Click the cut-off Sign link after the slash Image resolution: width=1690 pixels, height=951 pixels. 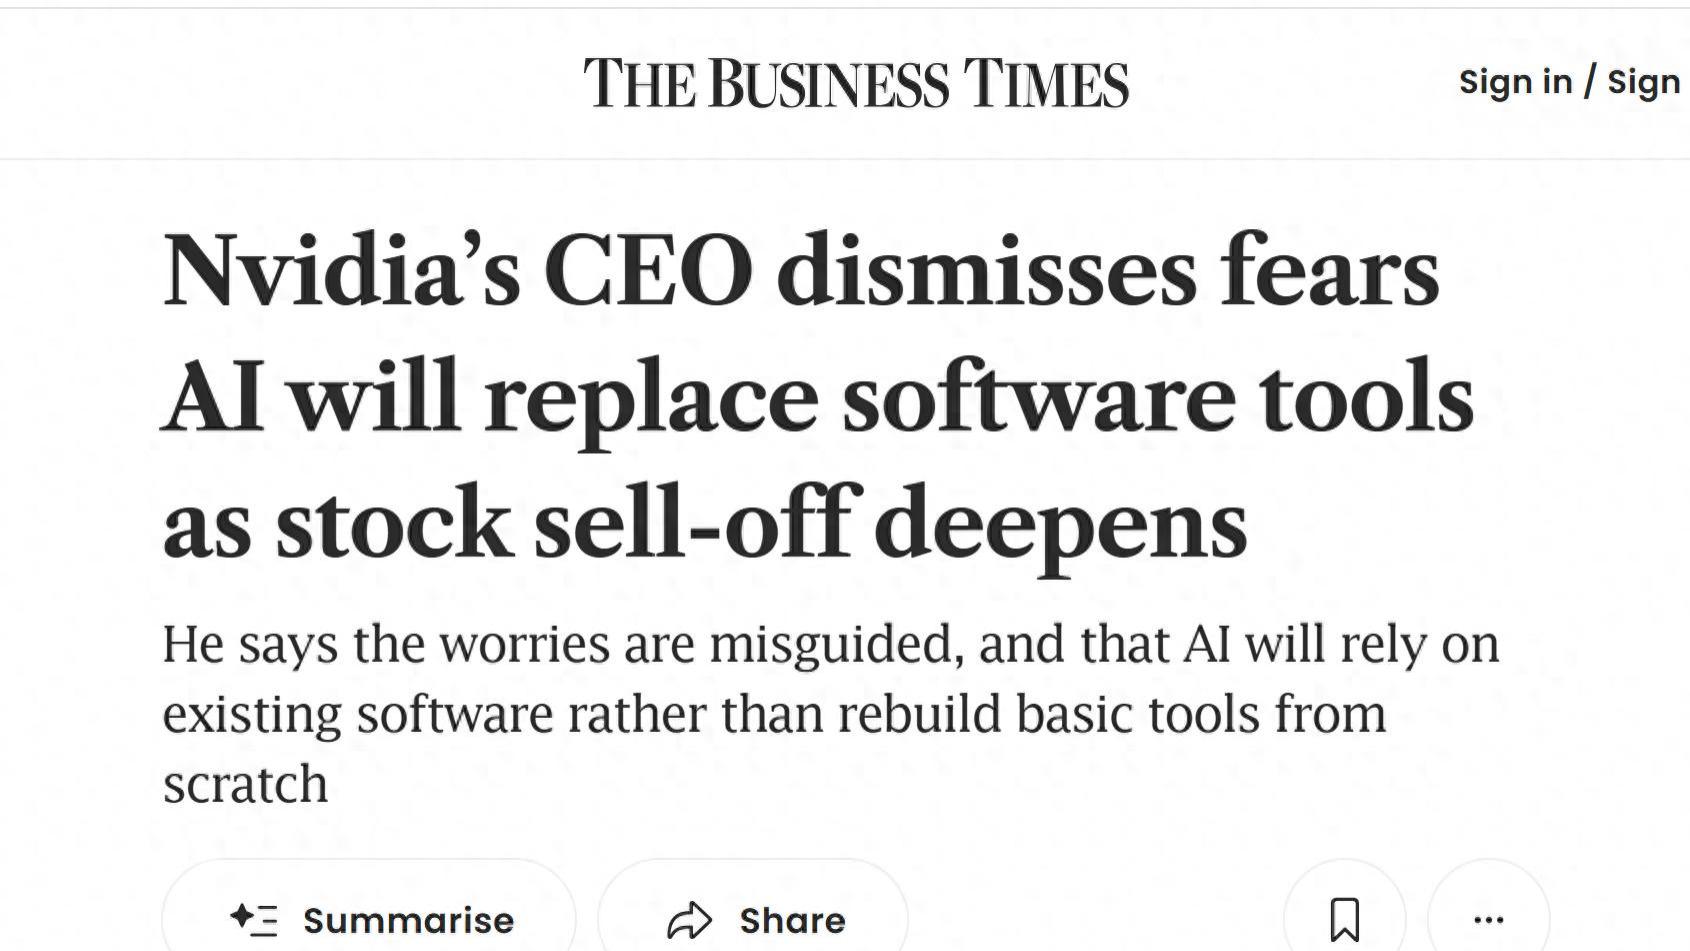coord(1643,82)
